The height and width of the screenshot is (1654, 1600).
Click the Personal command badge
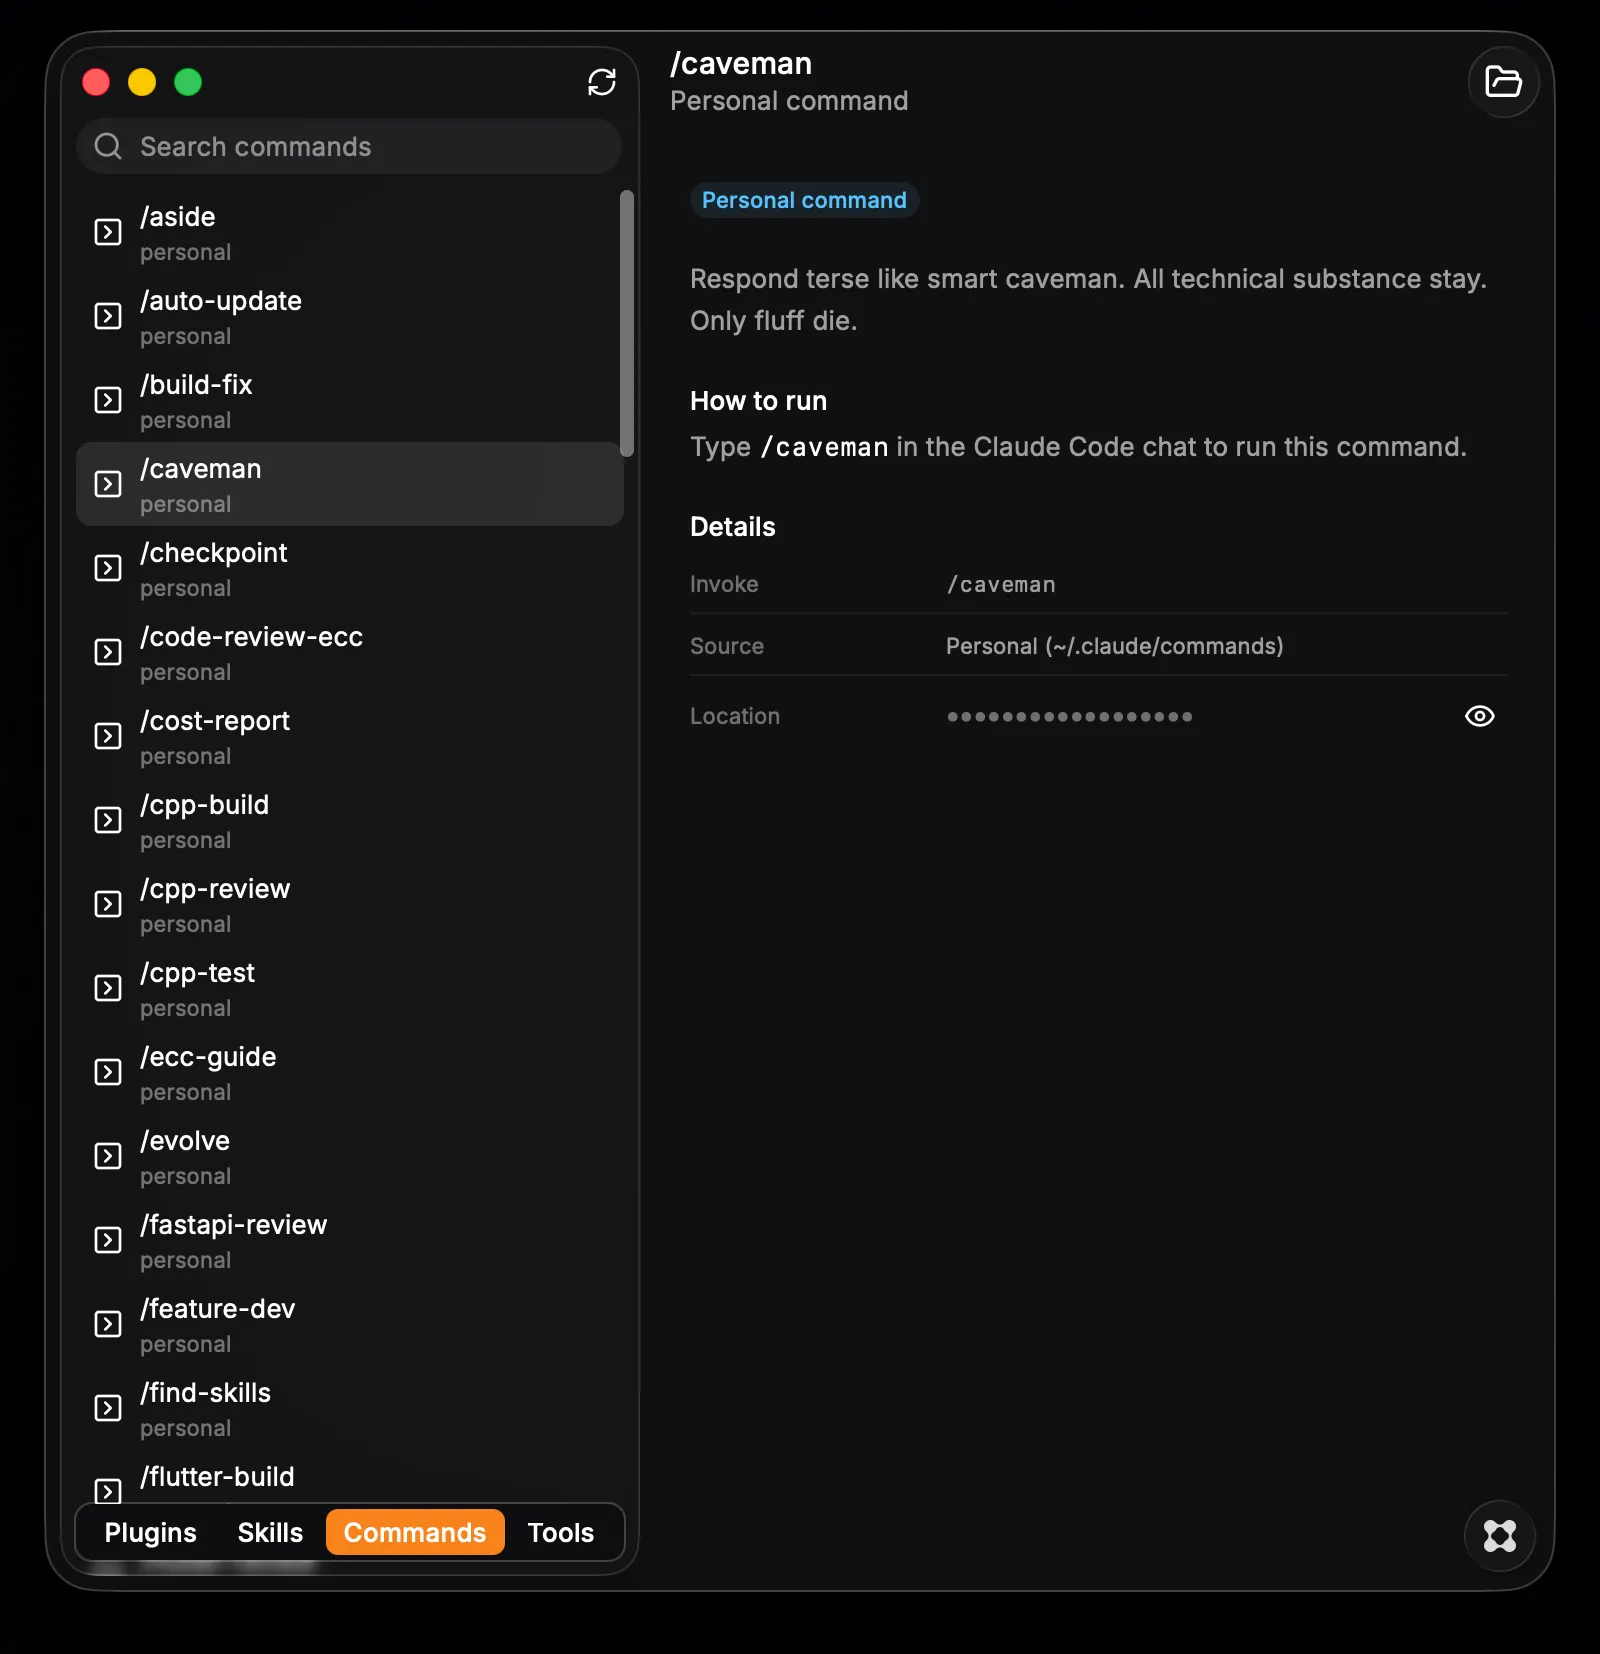(x=804, y=200)
